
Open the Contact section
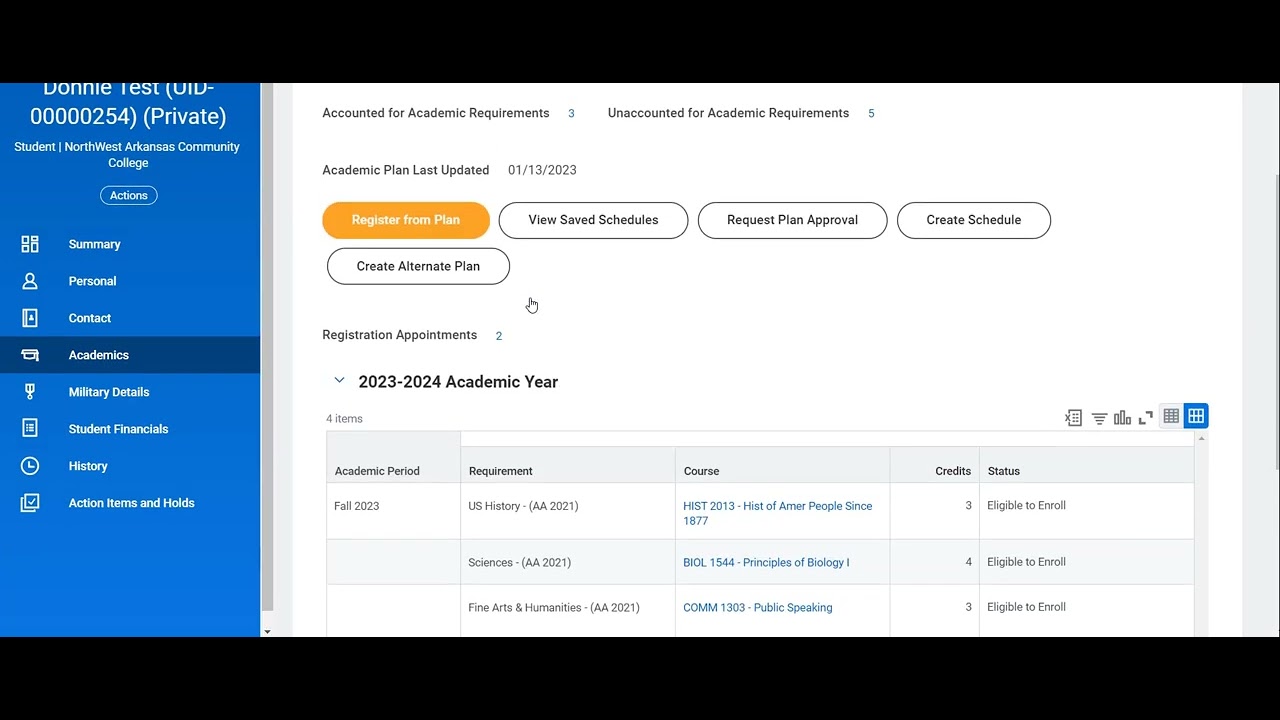click(x=89, y=318)
